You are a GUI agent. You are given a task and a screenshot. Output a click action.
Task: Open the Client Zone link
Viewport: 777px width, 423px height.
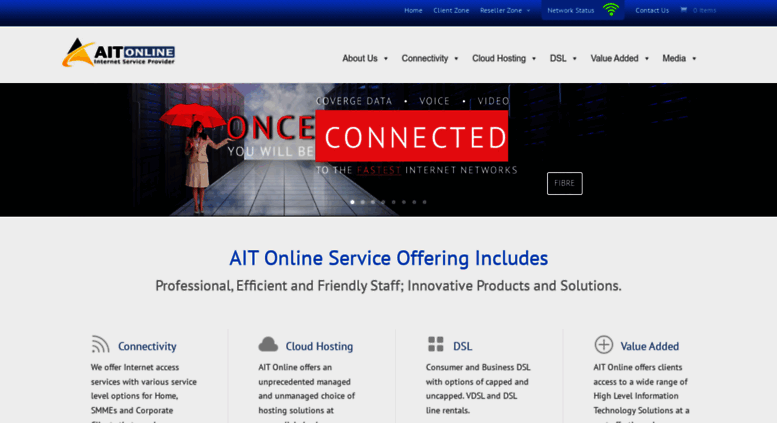(x=451, y=10)
